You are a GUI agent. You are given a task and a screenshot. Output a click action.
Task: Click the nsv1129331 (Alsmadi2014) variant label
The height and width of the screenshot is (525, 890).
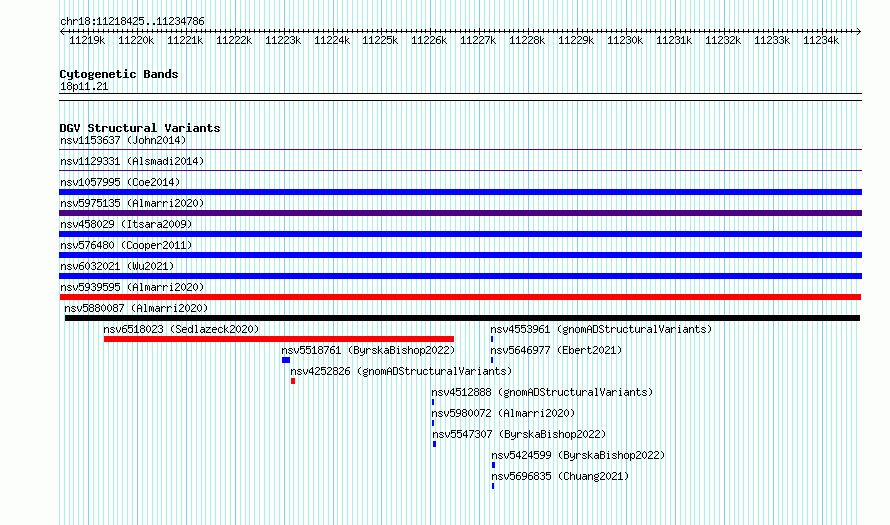pos(132,161)
